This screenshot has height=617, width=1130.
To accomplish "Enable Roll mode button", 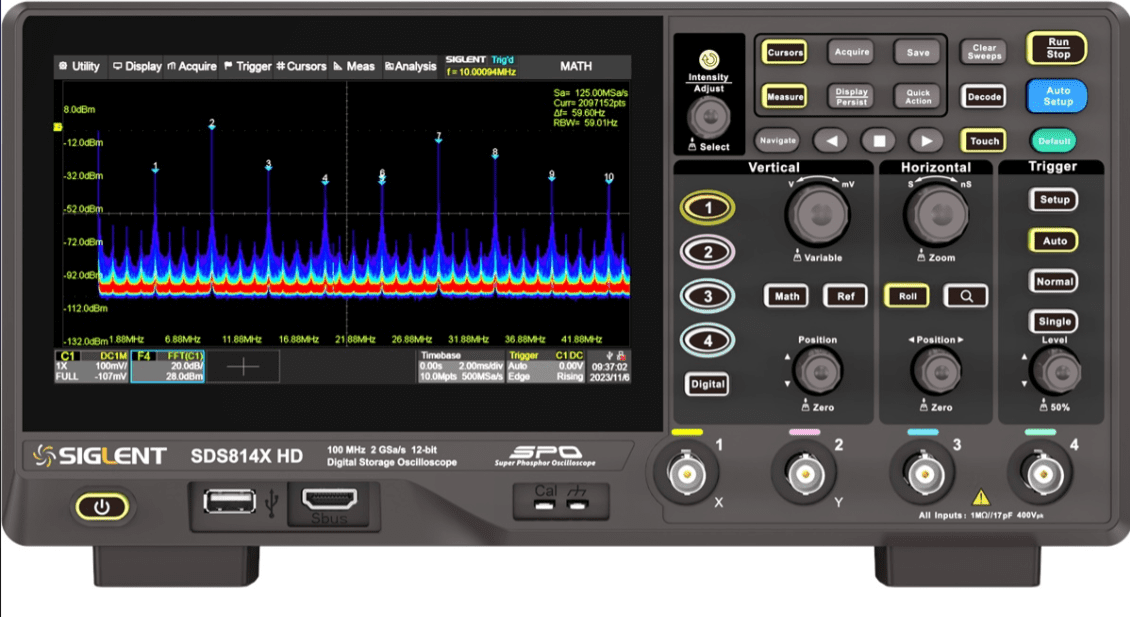I will tap(906, 296).
